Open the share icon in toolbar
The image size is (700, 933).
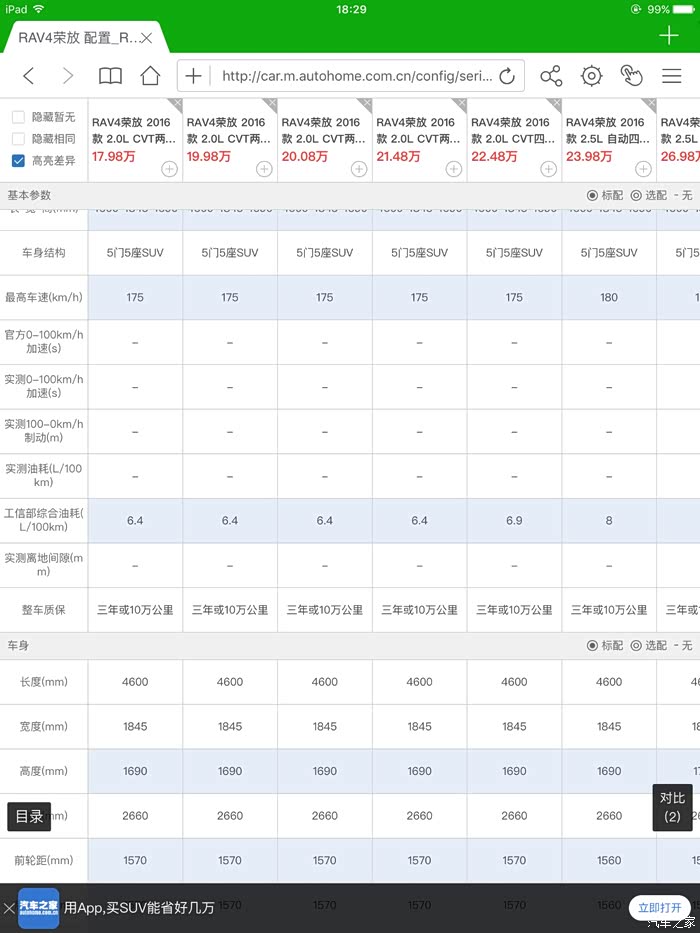pos(551,76)
